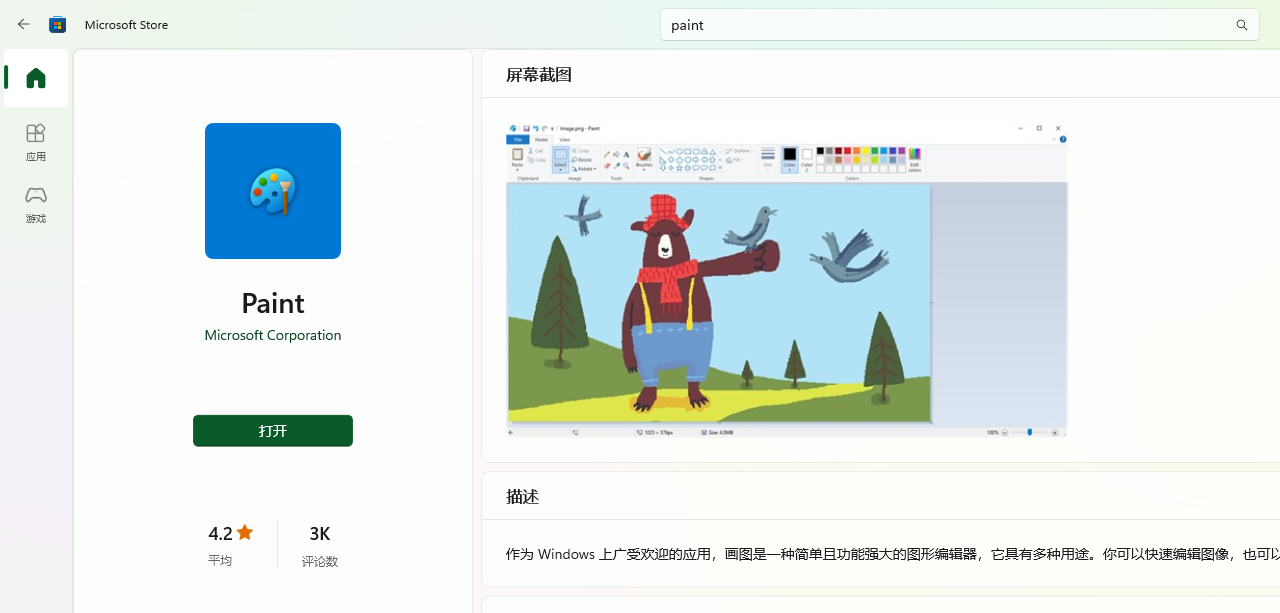Open the 游戏 (Games) section
This screenshot has width=1280, height=613.
[x=36, y=204]
